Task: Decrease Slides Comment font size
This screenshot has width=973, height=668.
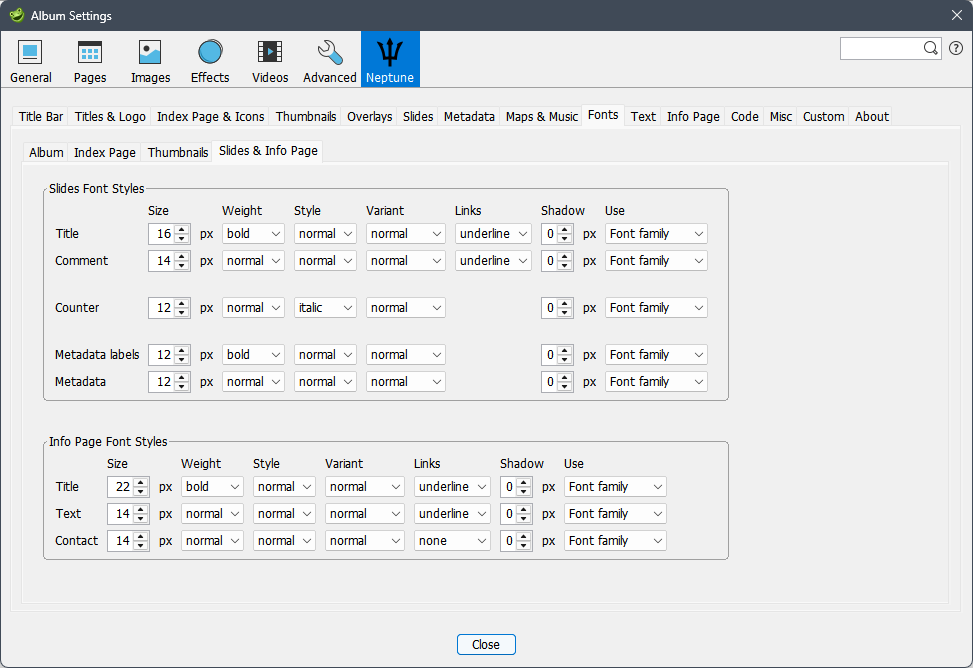Action: (x=182, y=266)
